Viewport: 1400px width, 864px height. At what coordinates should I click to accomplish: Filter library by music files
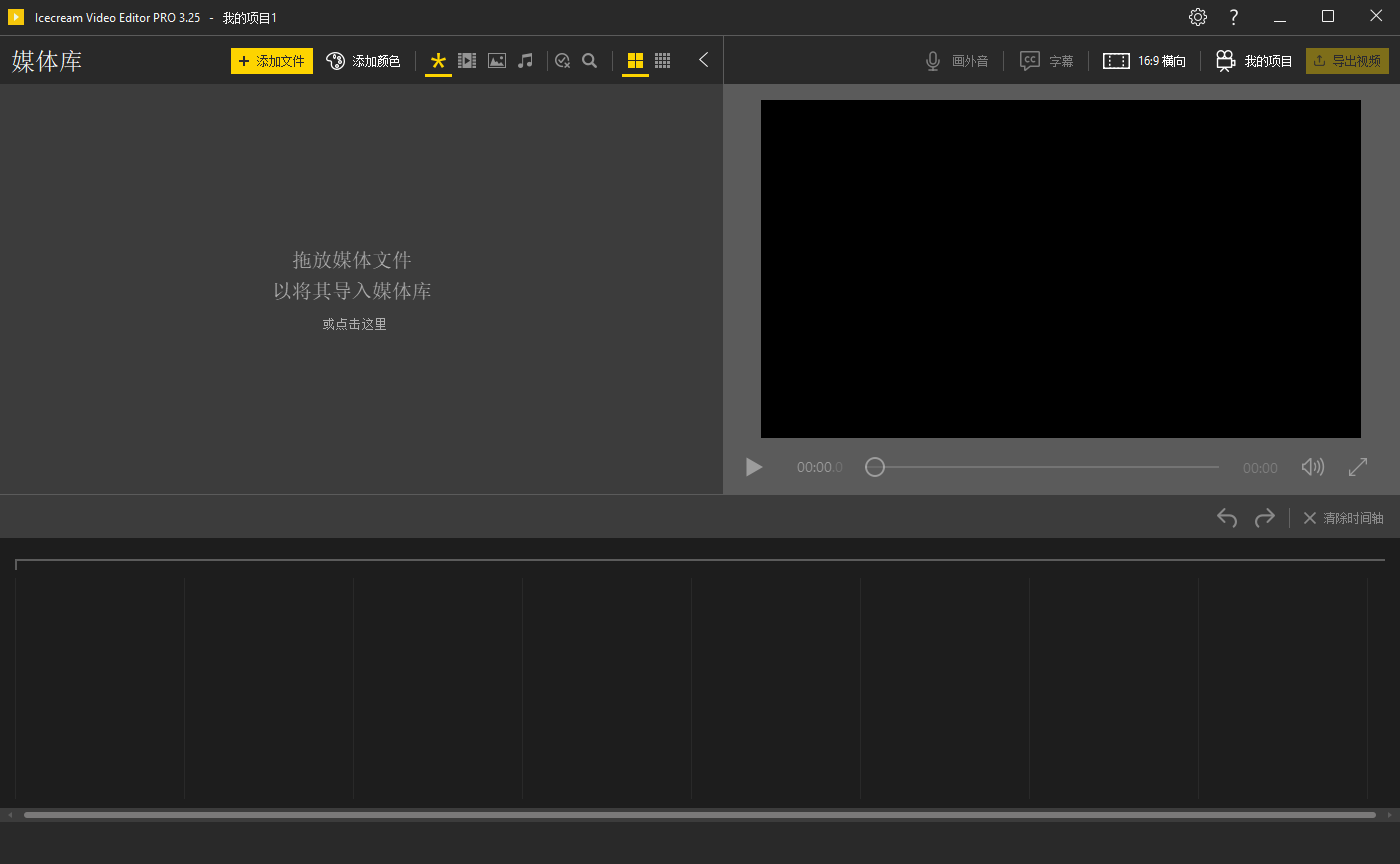[x=525, y=60]
